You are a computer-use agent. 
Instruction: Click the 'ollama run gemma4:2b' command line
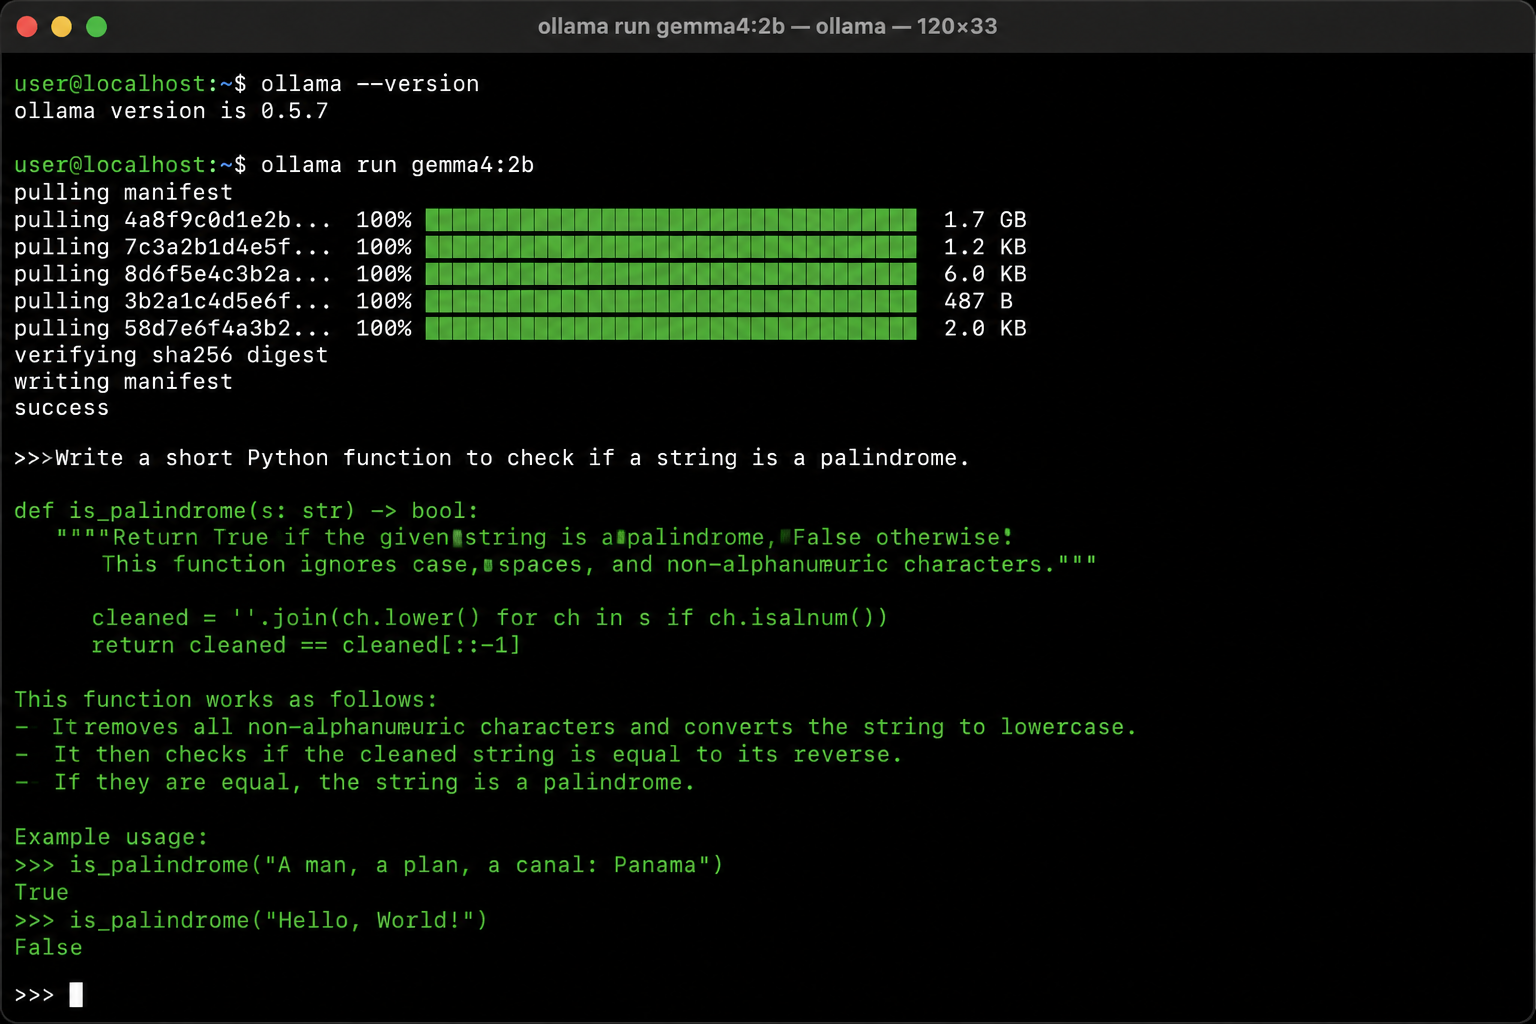click(x=397, y=165)
